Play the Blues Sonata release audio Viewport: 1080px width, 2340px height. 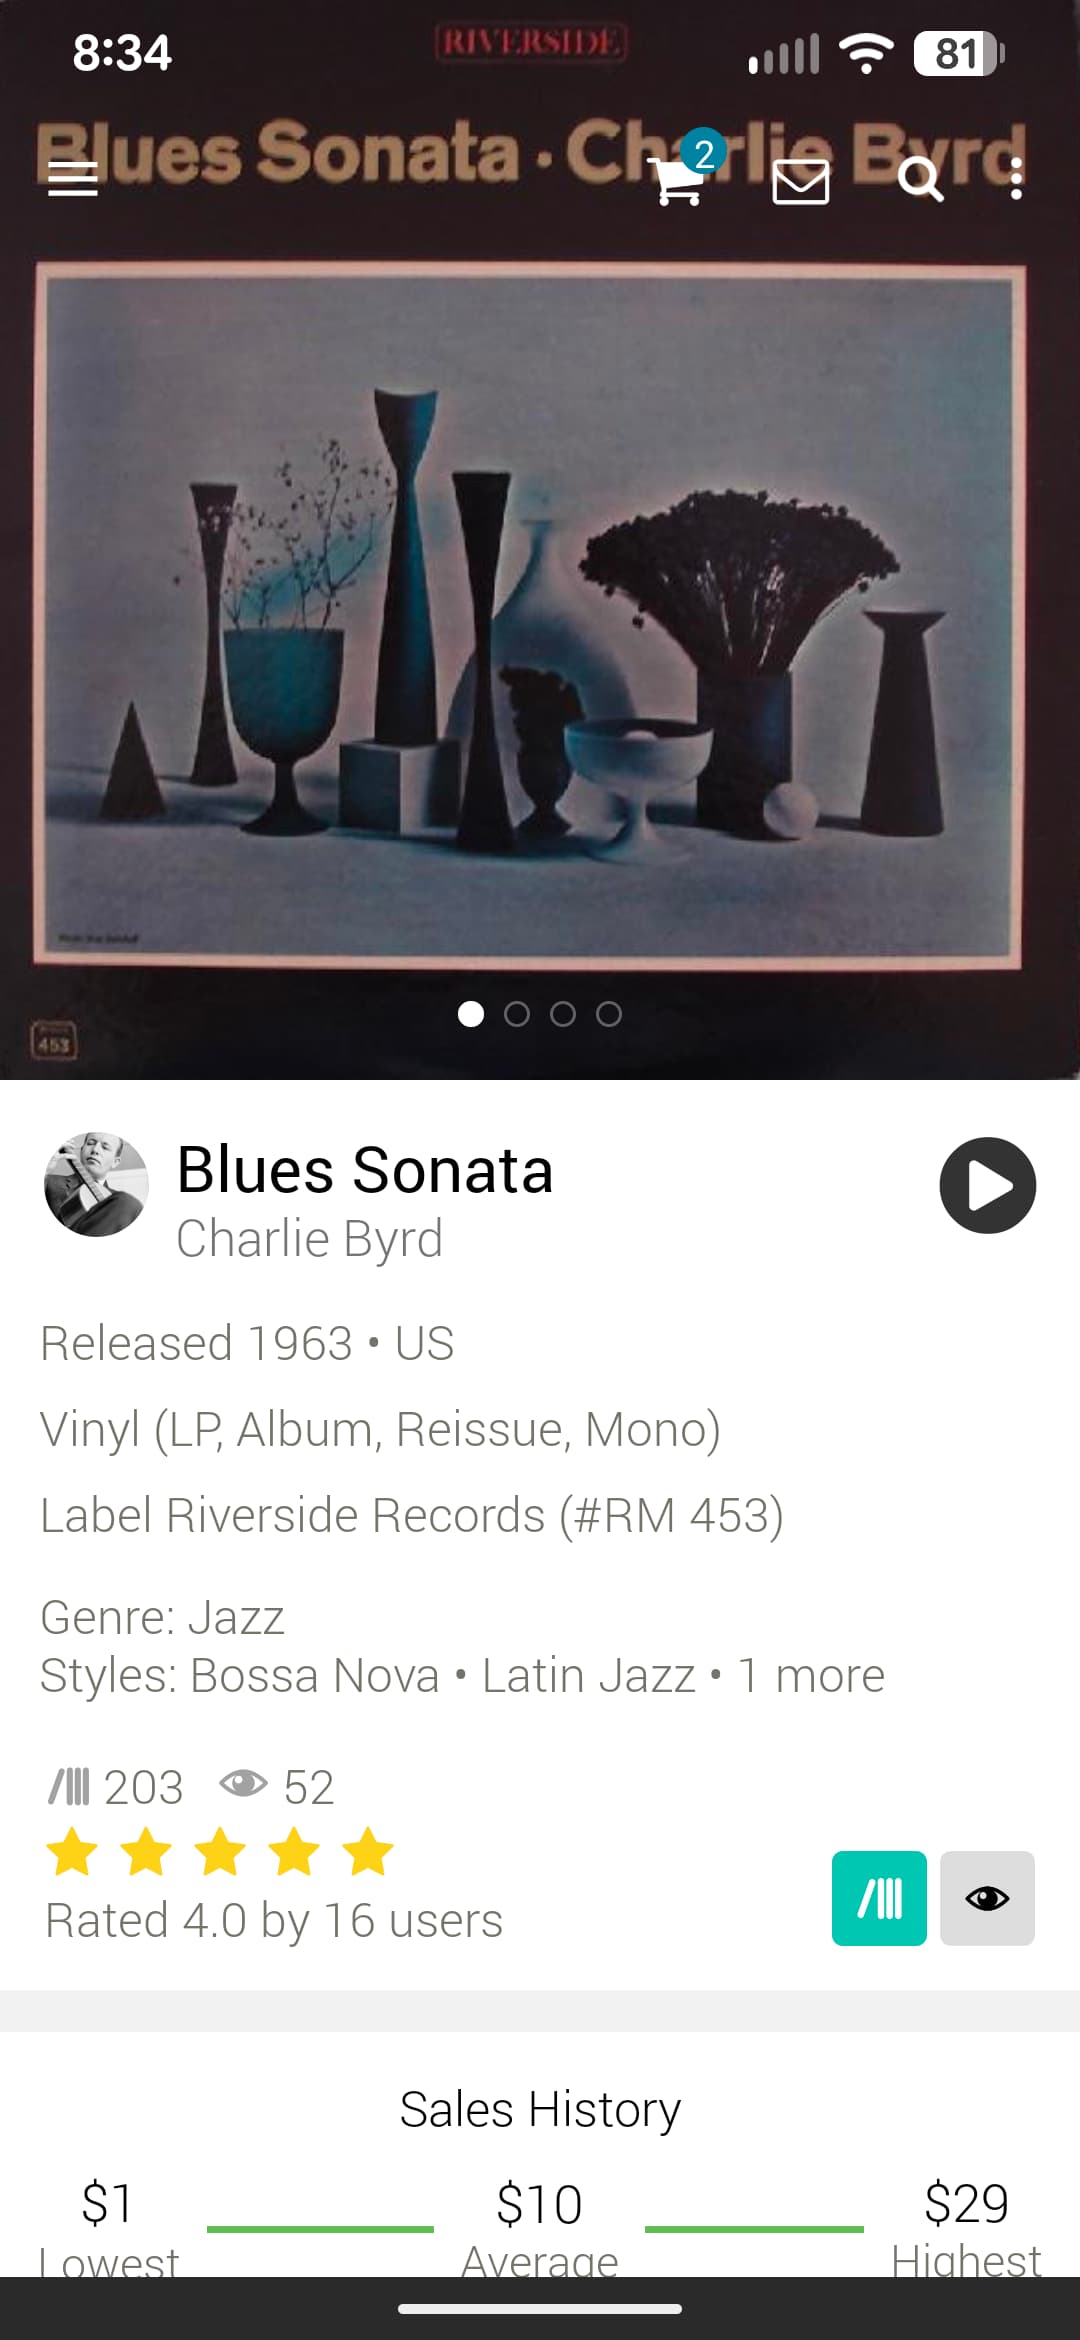pos(987,1185)
